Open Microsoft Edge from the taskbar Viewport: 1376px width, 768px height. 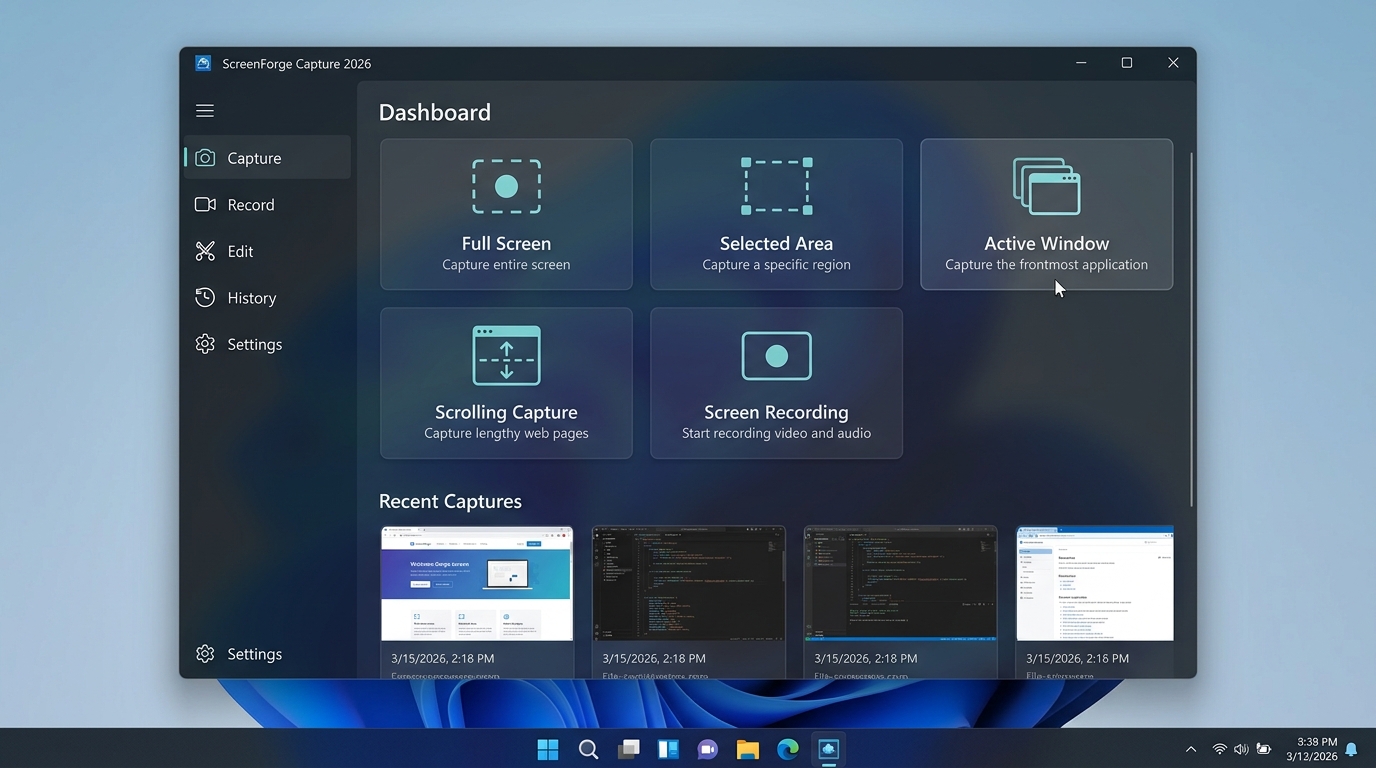[788, 749]
